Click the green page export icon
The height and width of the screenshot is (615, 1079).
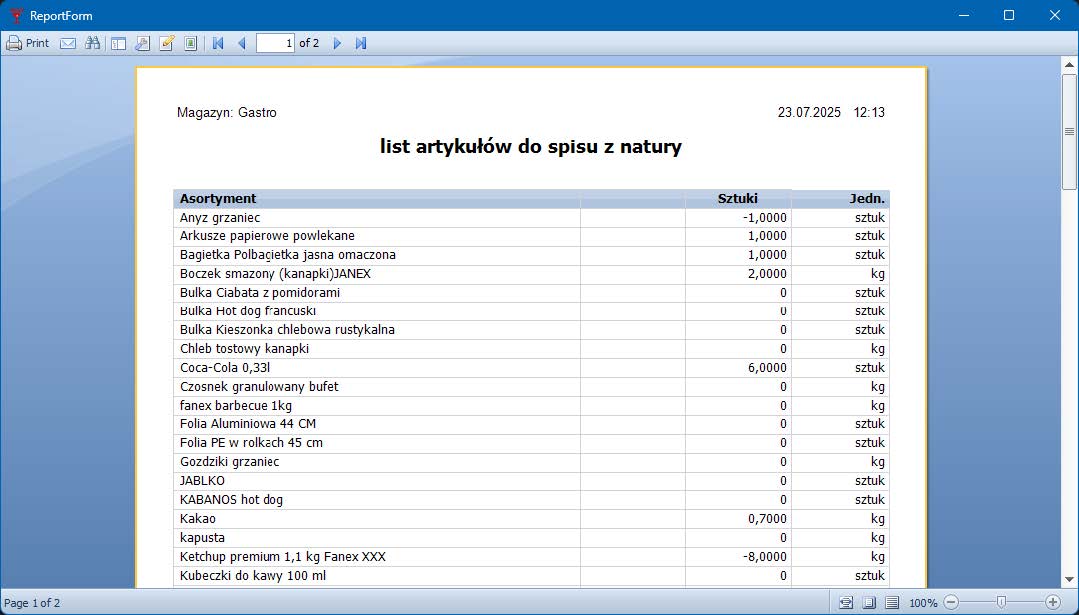pyautogui.click(x=190, y=43)
